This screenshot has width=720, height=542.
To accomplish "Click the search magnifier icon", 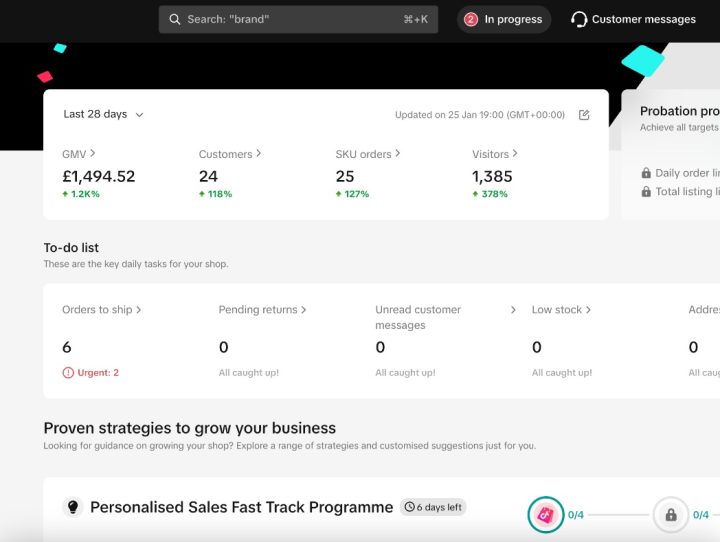I will (x=174, y=19).
